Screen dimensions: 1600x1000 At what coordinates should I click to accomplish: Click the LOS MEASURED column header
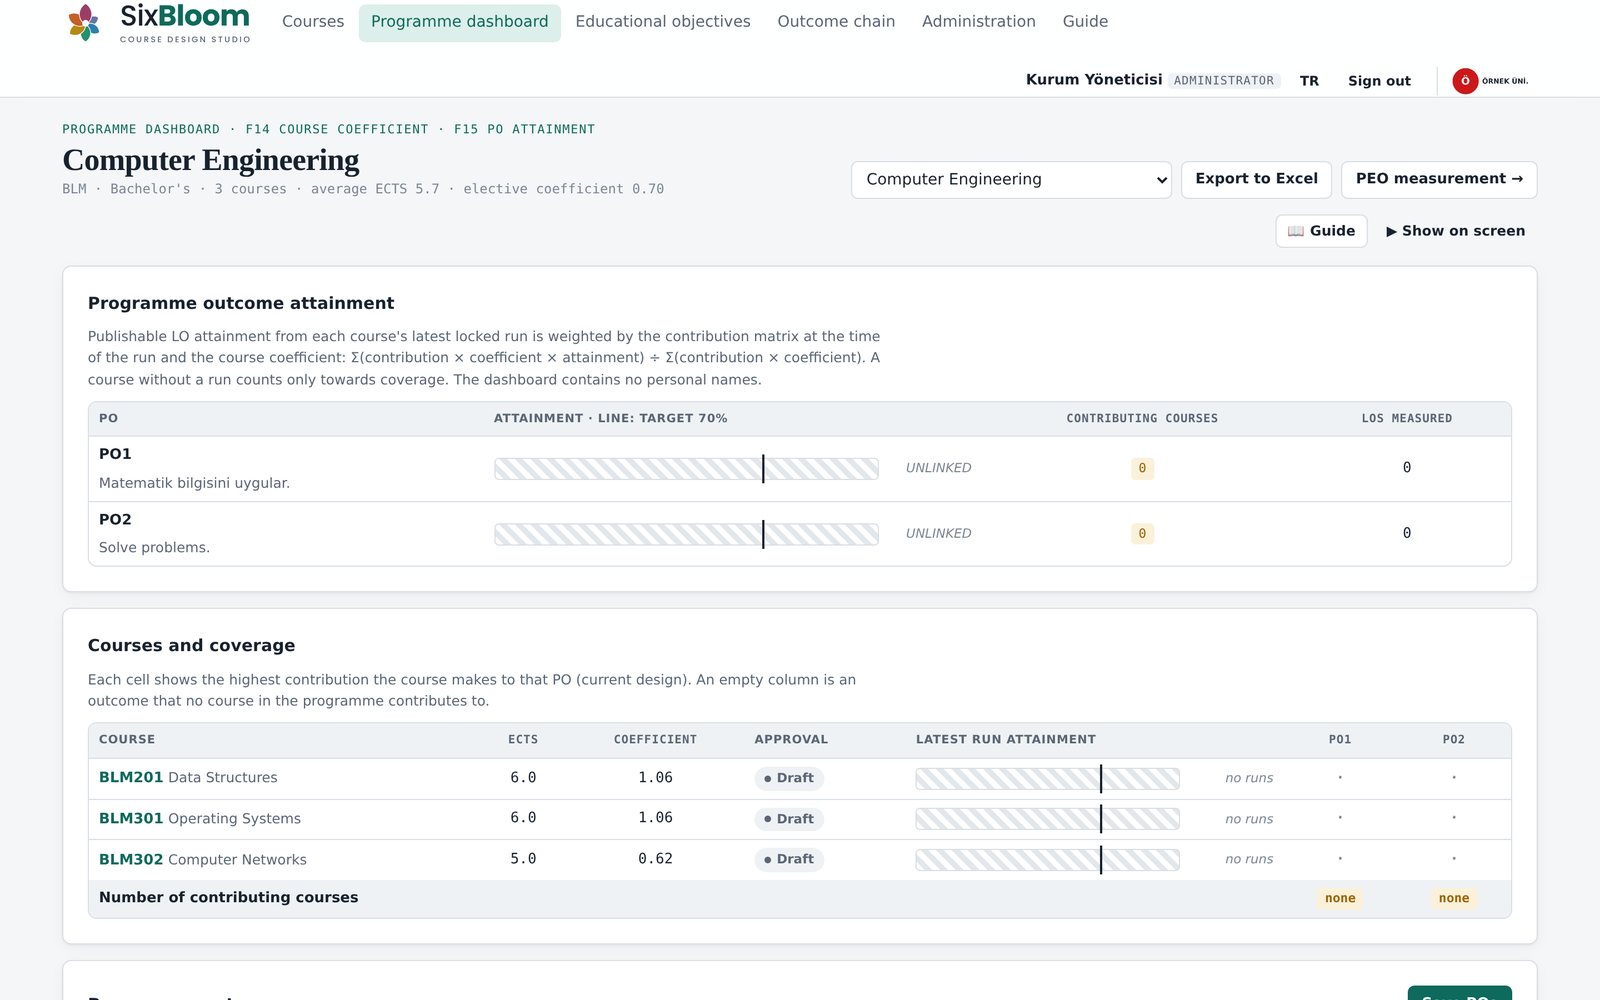tap(1407, 419)
